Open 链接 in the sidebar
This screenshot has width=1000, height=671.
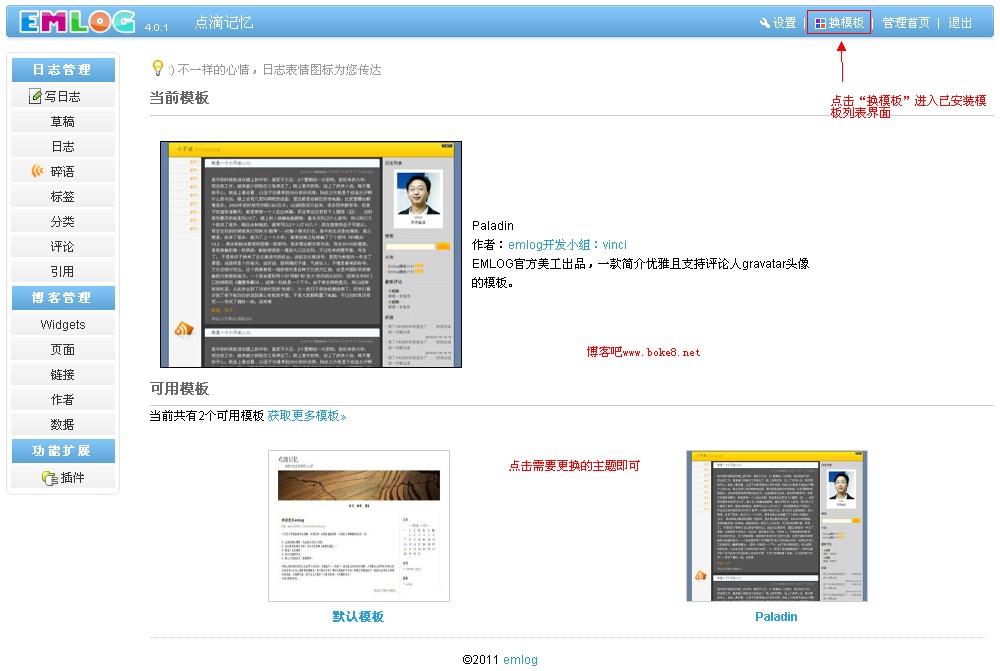63,374
